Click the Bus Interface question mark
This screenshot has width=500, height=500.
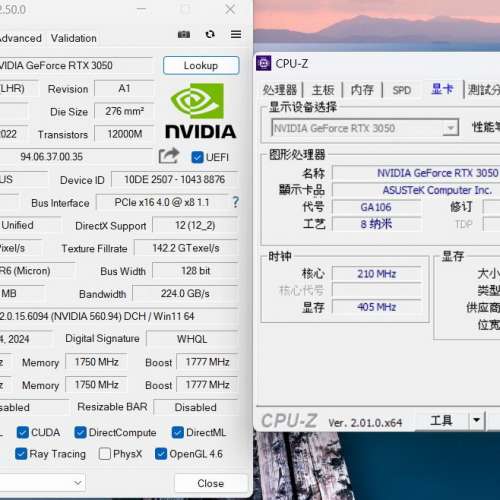pos(235,202)
